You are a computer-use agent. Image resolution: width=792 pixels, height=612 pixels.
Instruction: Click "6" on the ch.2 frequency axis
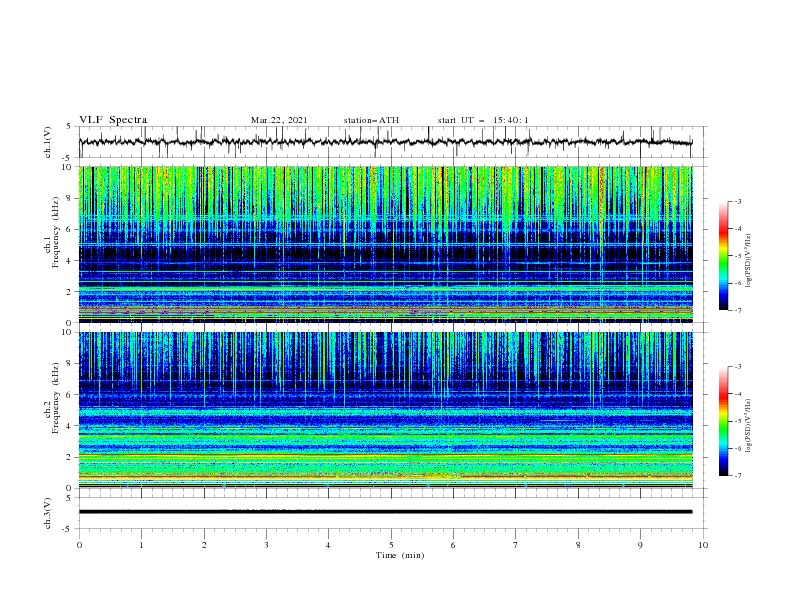click(x=69, y=394)
